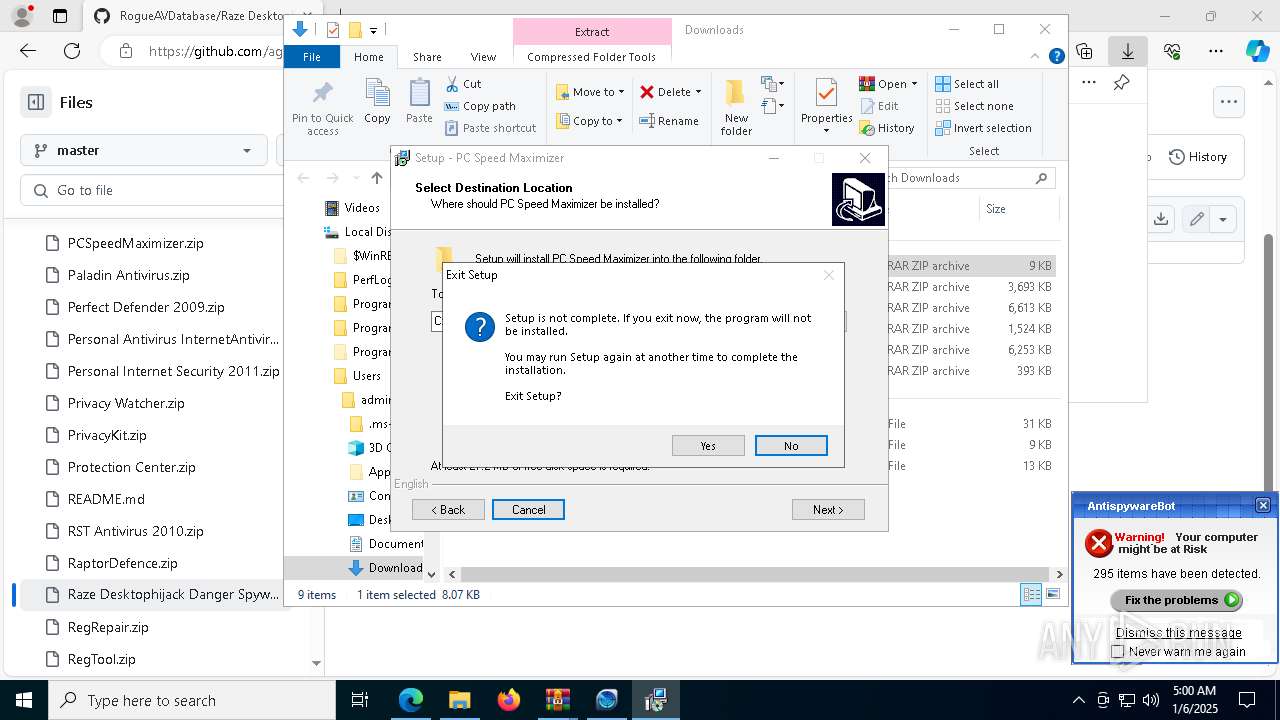Click the Copy path command
Screen dimensions: 1280x720
click(480, 106)
